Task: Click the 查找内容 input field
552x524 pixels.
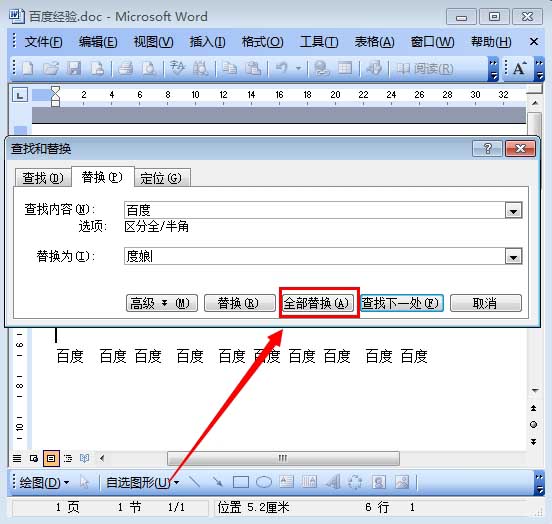Action: 315,211
